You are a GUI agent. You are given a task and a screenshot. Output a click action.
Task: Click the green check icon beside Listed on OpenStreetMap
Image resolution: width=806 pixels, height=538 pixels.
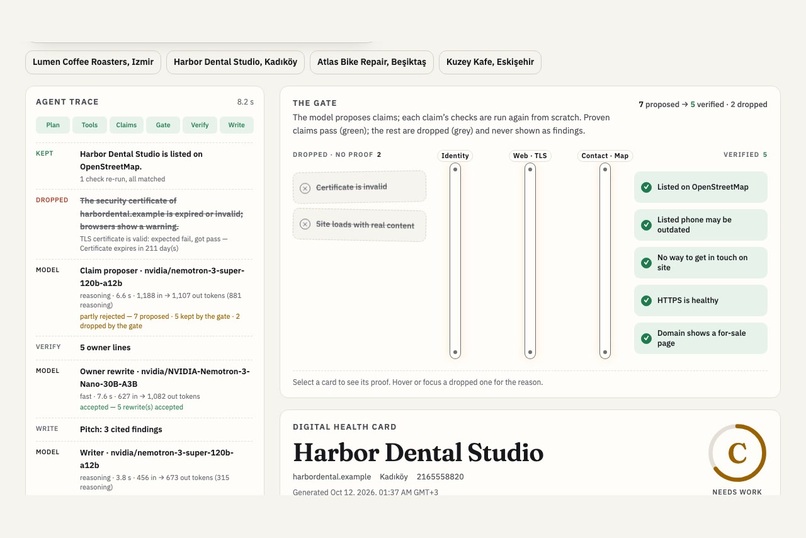(647, 187)
